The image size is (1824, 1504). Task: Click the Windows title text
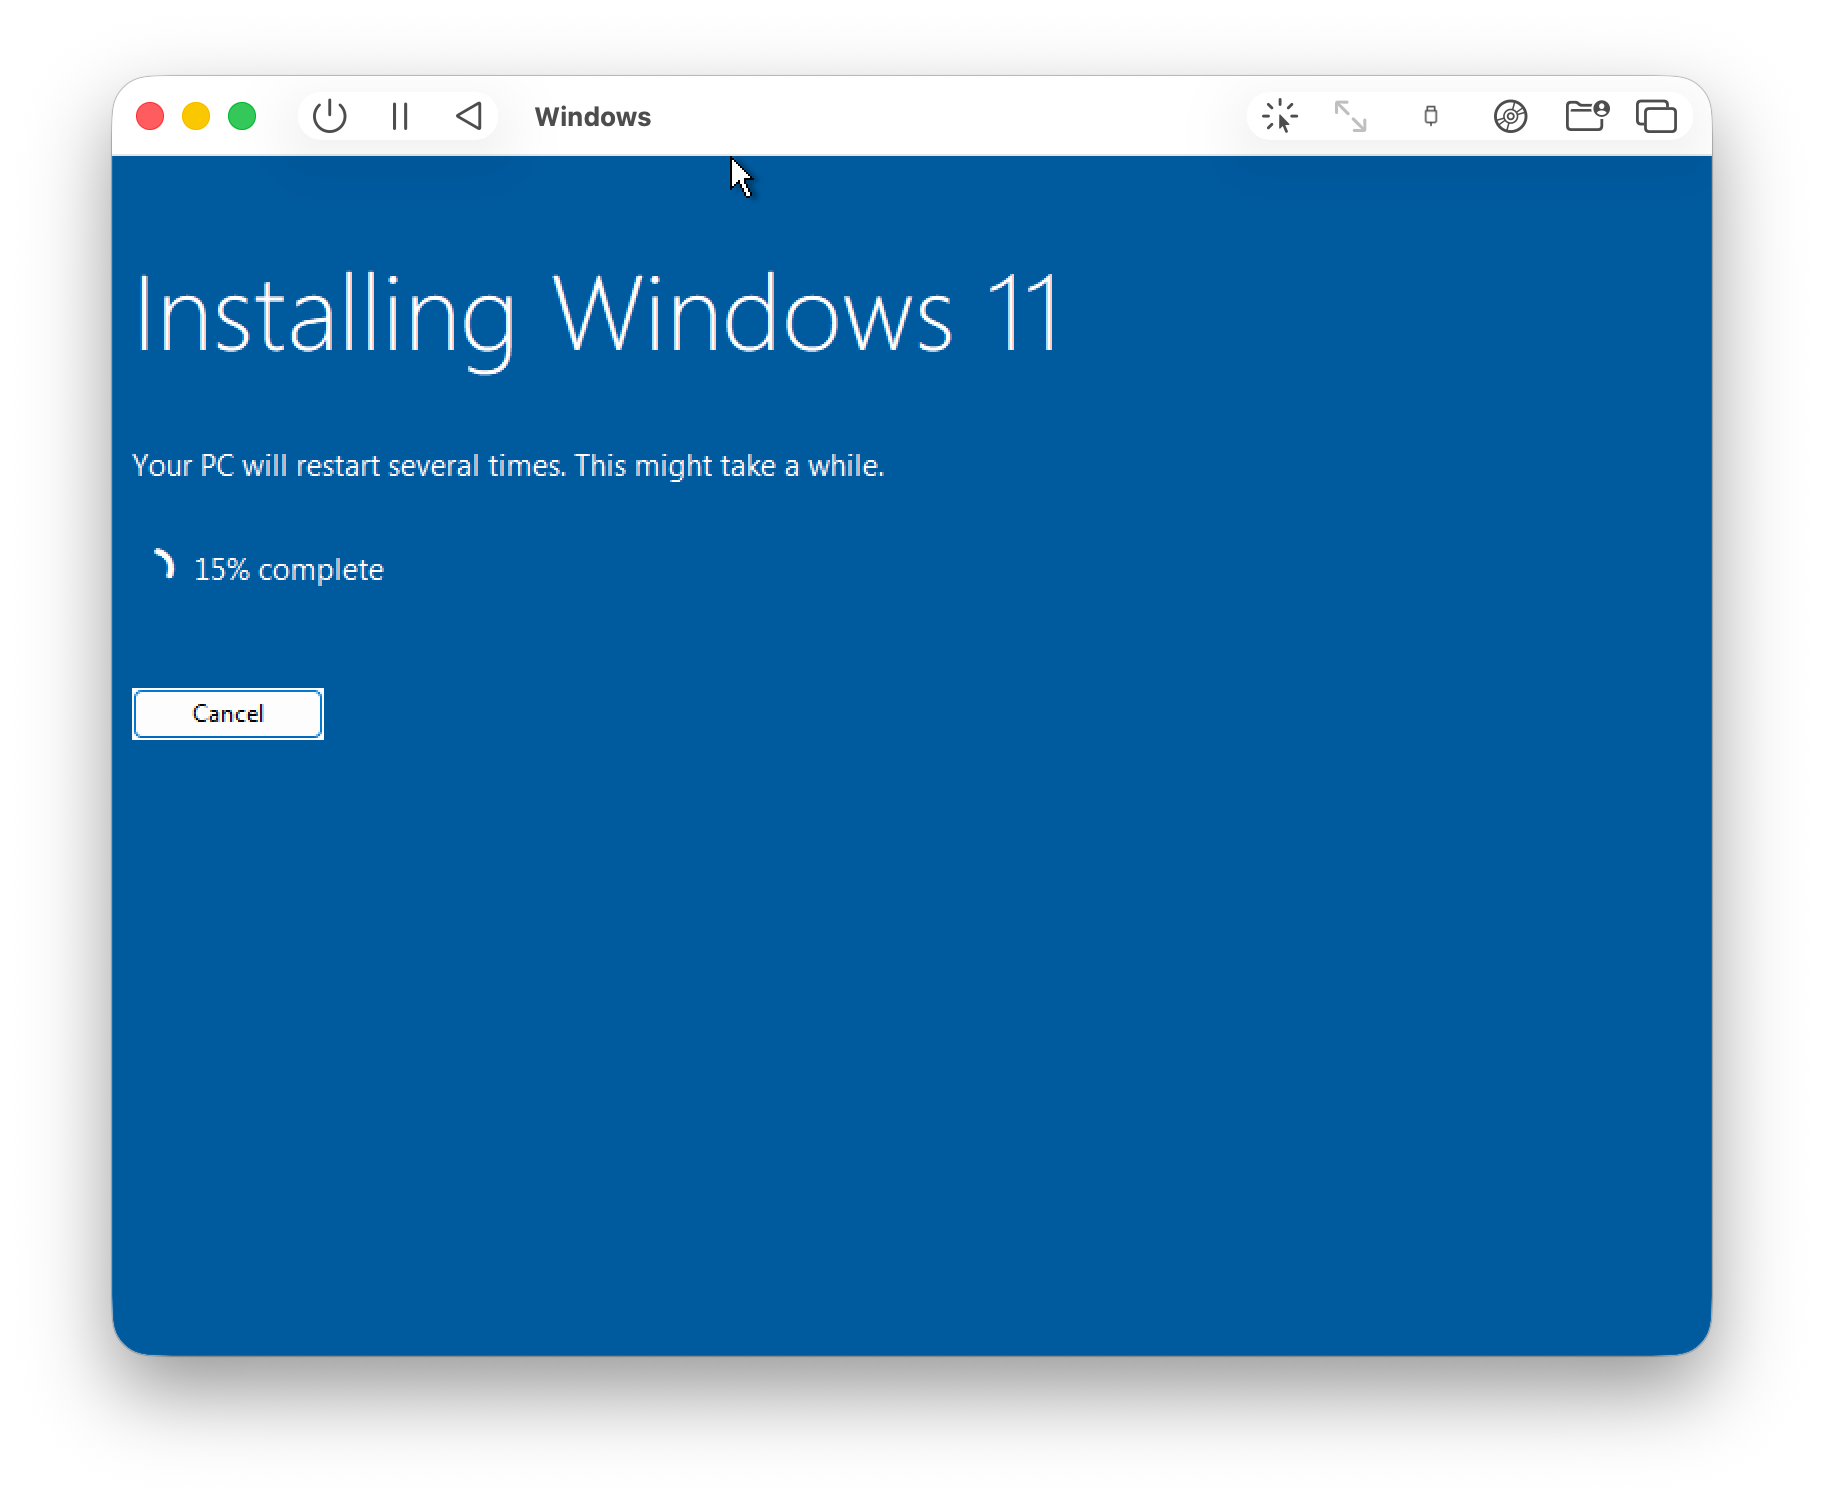[x=593, y=116]
